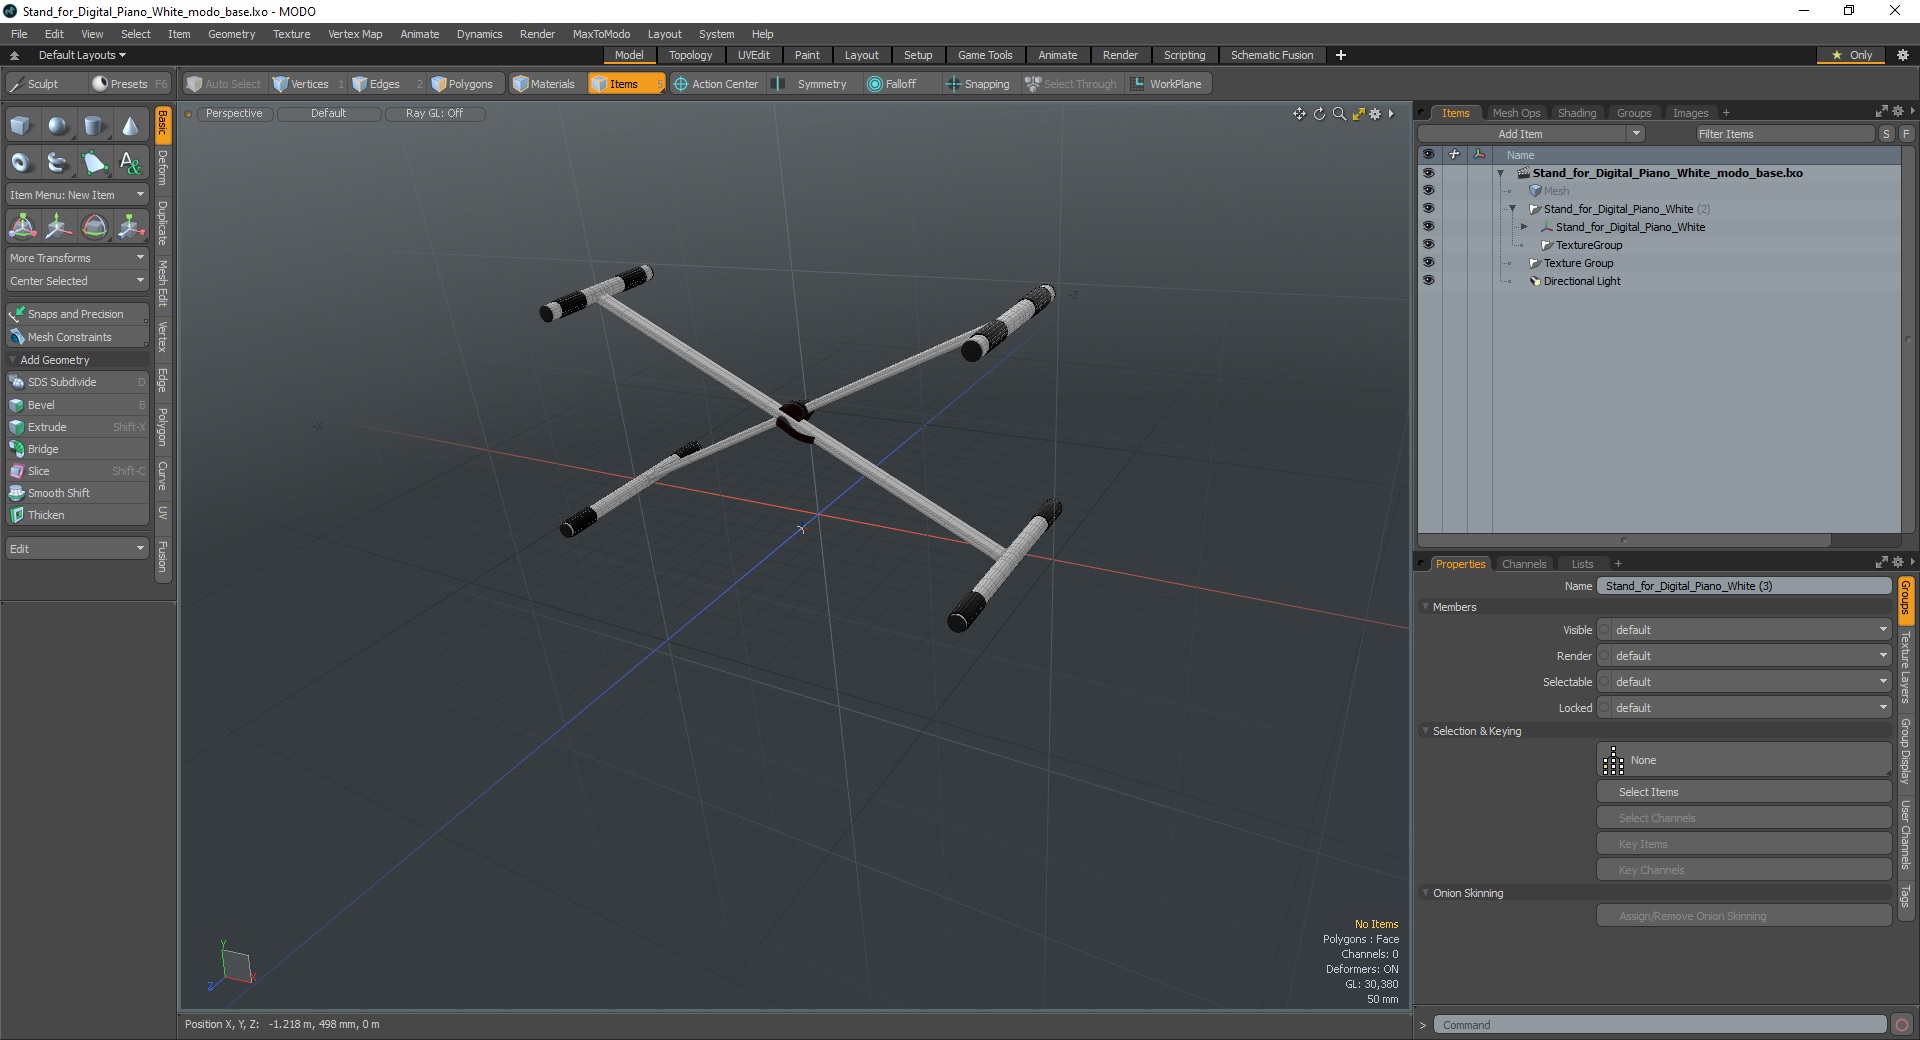Toggle visibility of the scene root item
The image size is (1920, 1040).
click(x=1428, y=173)
